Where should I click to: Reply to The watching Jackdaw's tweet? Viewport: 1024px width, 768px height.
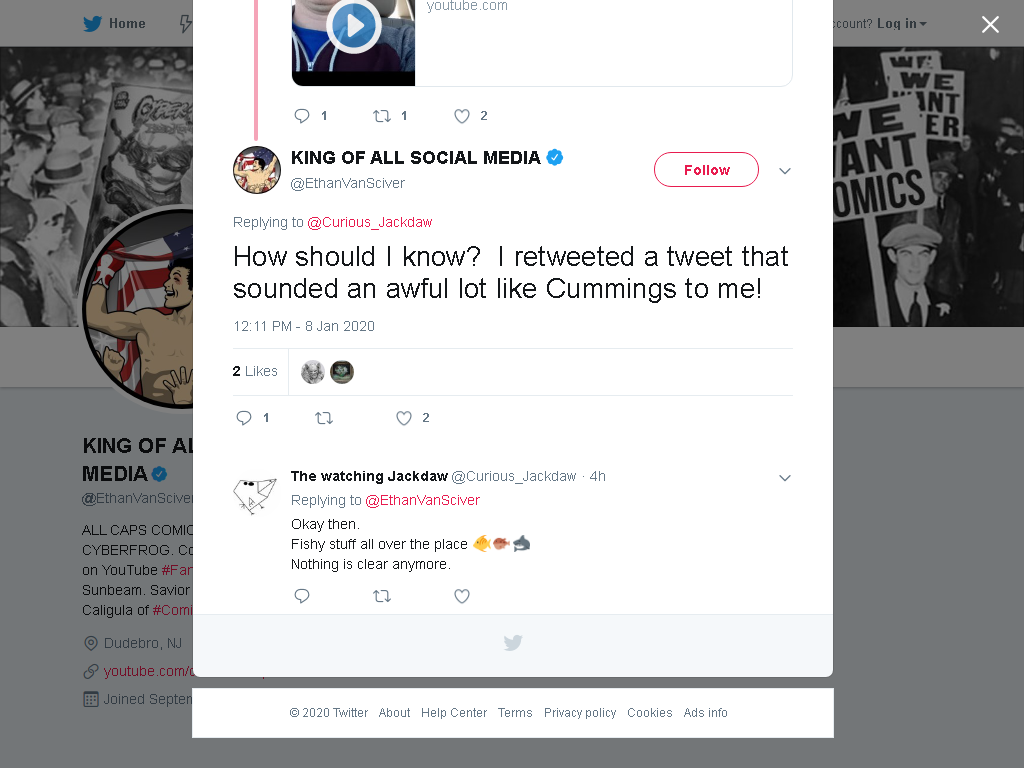(302, 596)
